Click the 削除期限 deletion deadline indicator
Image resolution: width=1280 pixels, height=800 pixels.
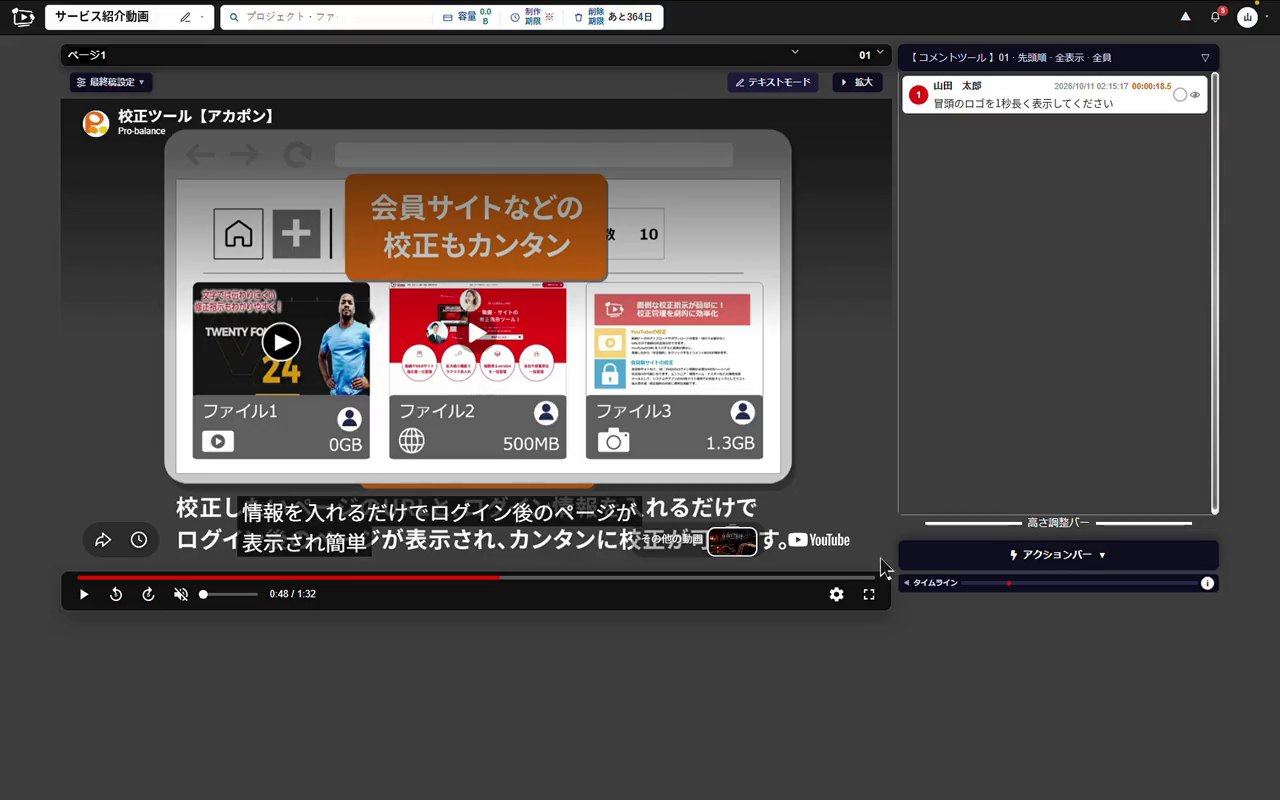[612, 17]
